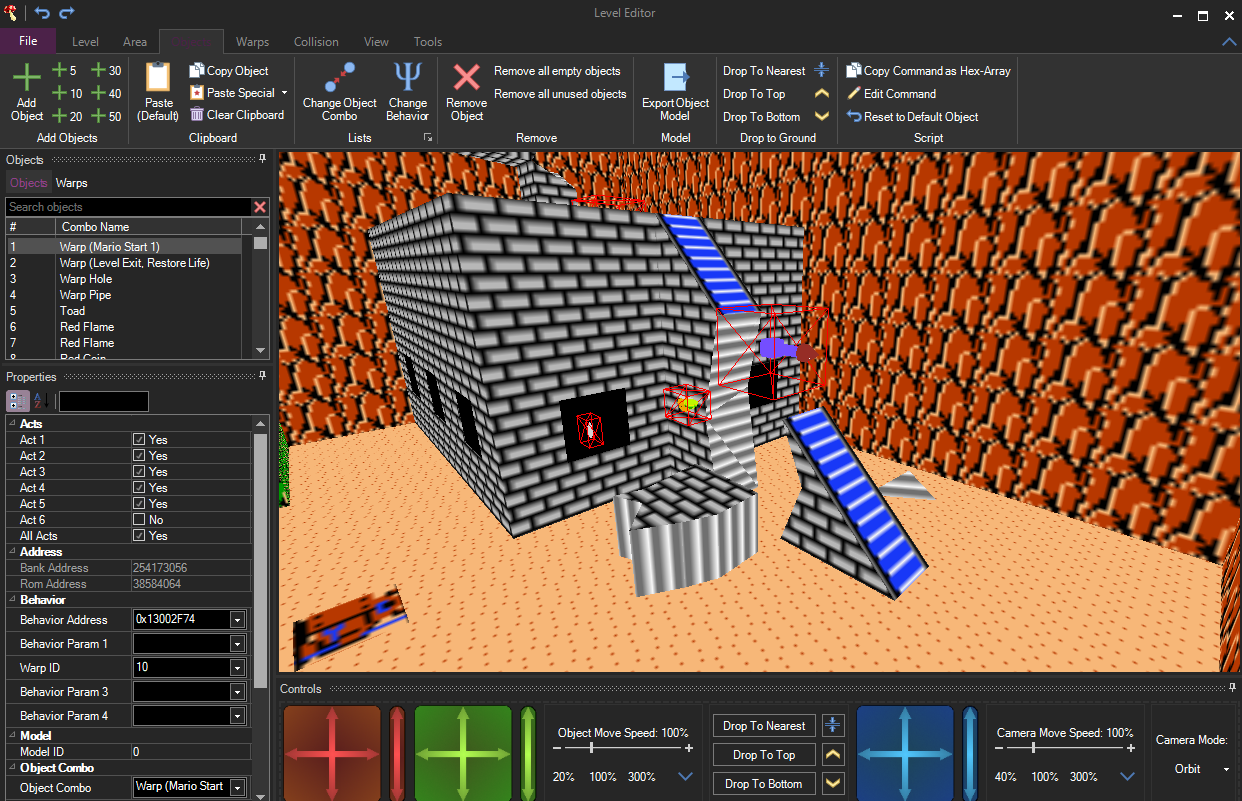Adjust the Object Move Speed slider
The width and height of the screenshot is (1242, 801).
point(592,748)
